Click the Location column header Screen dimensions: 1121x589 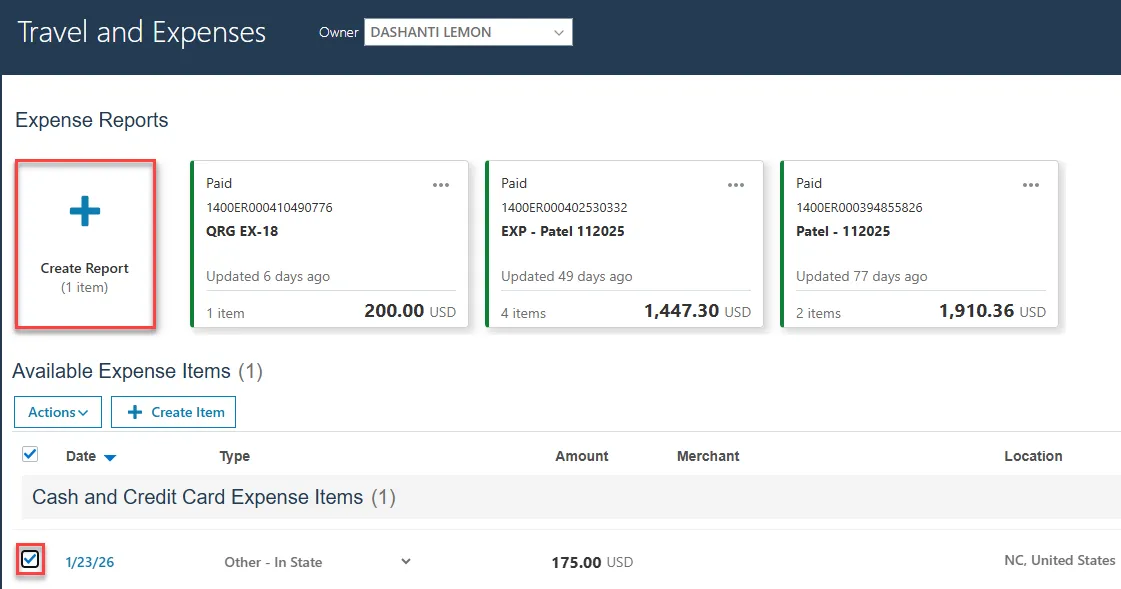1033,456
